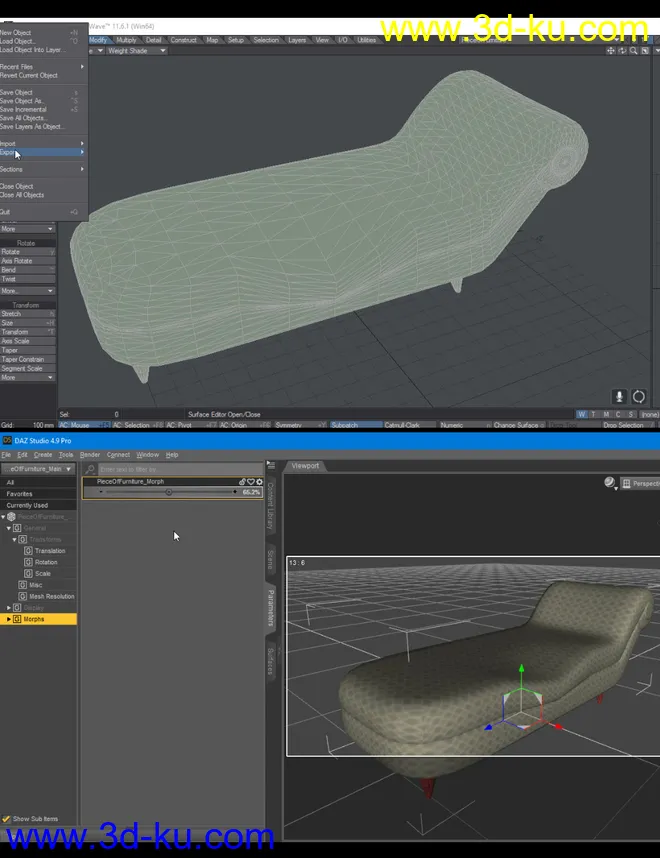Expand the Display tree group
Viewport: 660px width, 858px height.
click(x=9, y=607)
